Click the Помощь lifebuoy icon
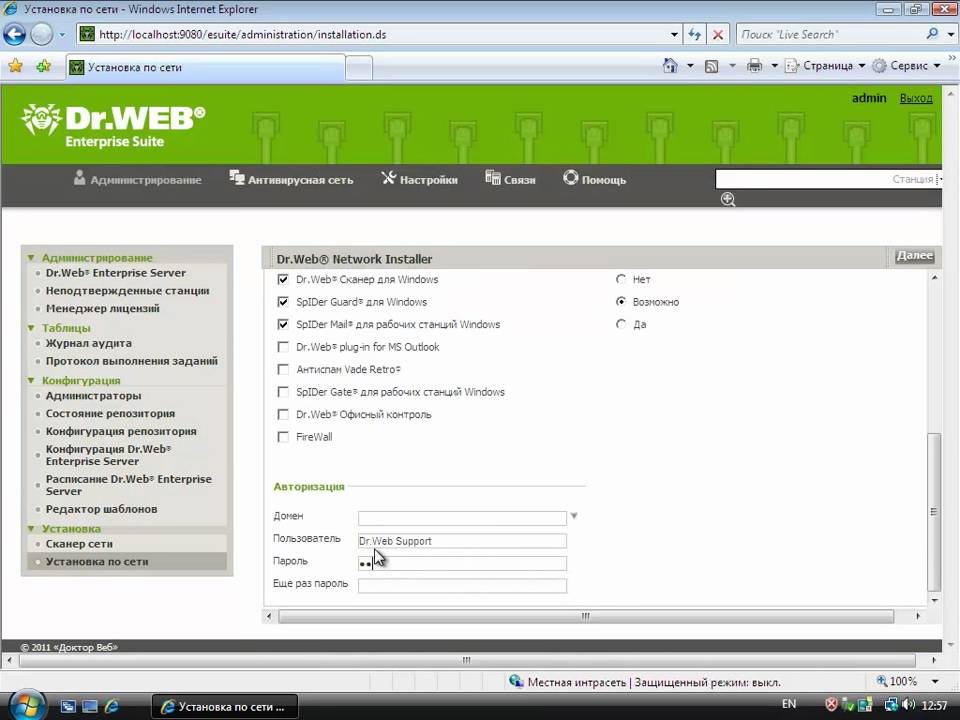This screenshot has width=960, height=720. 571,178
